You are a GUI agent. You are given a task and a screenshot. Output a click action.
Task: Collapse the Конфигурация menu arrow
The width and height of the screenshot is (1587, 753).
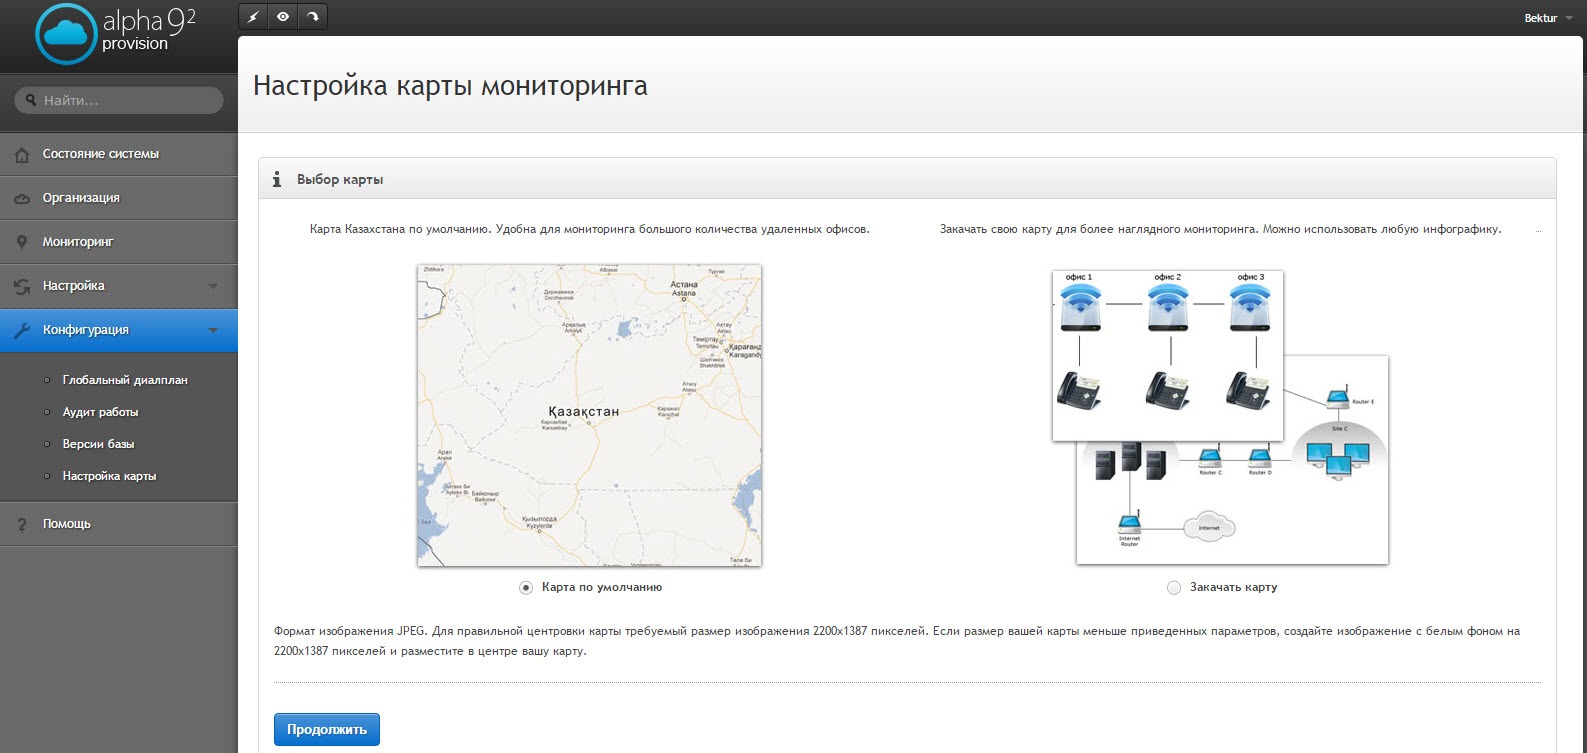coord(213,331)
